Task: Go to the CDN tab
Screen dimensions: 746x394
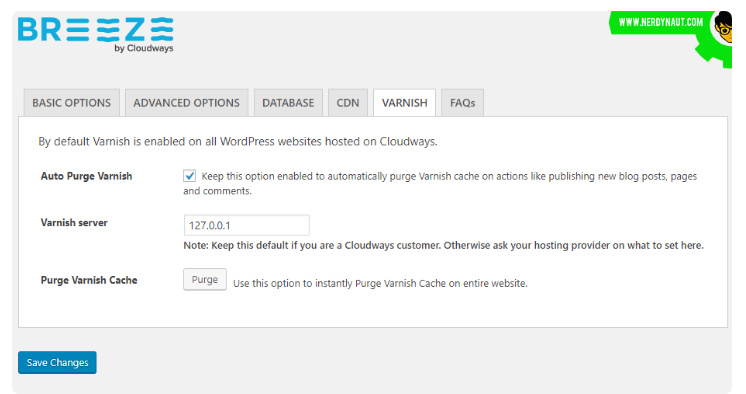Action: tap(348, 103)
